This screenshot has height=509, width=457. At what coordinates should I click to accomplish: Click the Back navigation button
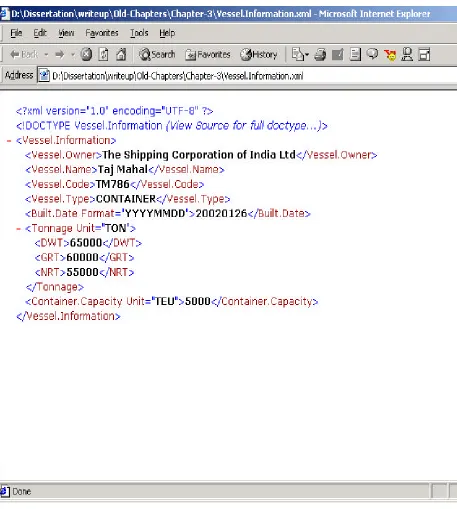24,54
